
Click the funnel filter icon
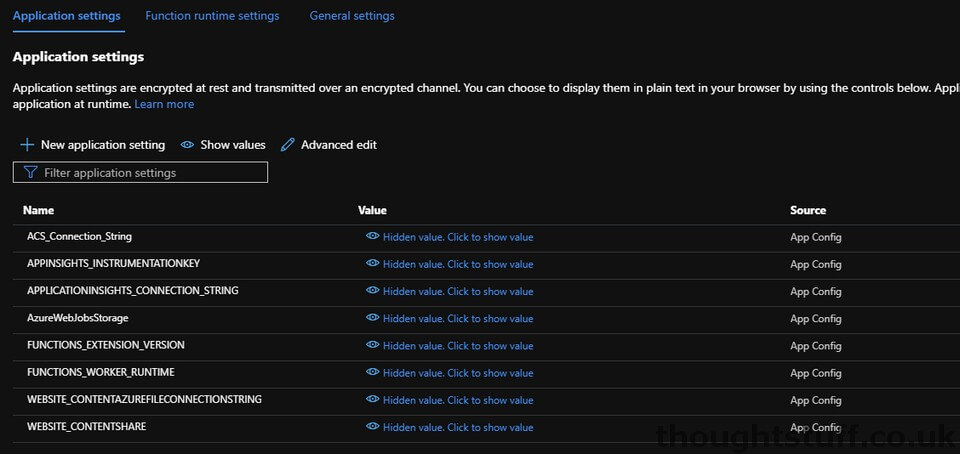click(x=31, y=173)
